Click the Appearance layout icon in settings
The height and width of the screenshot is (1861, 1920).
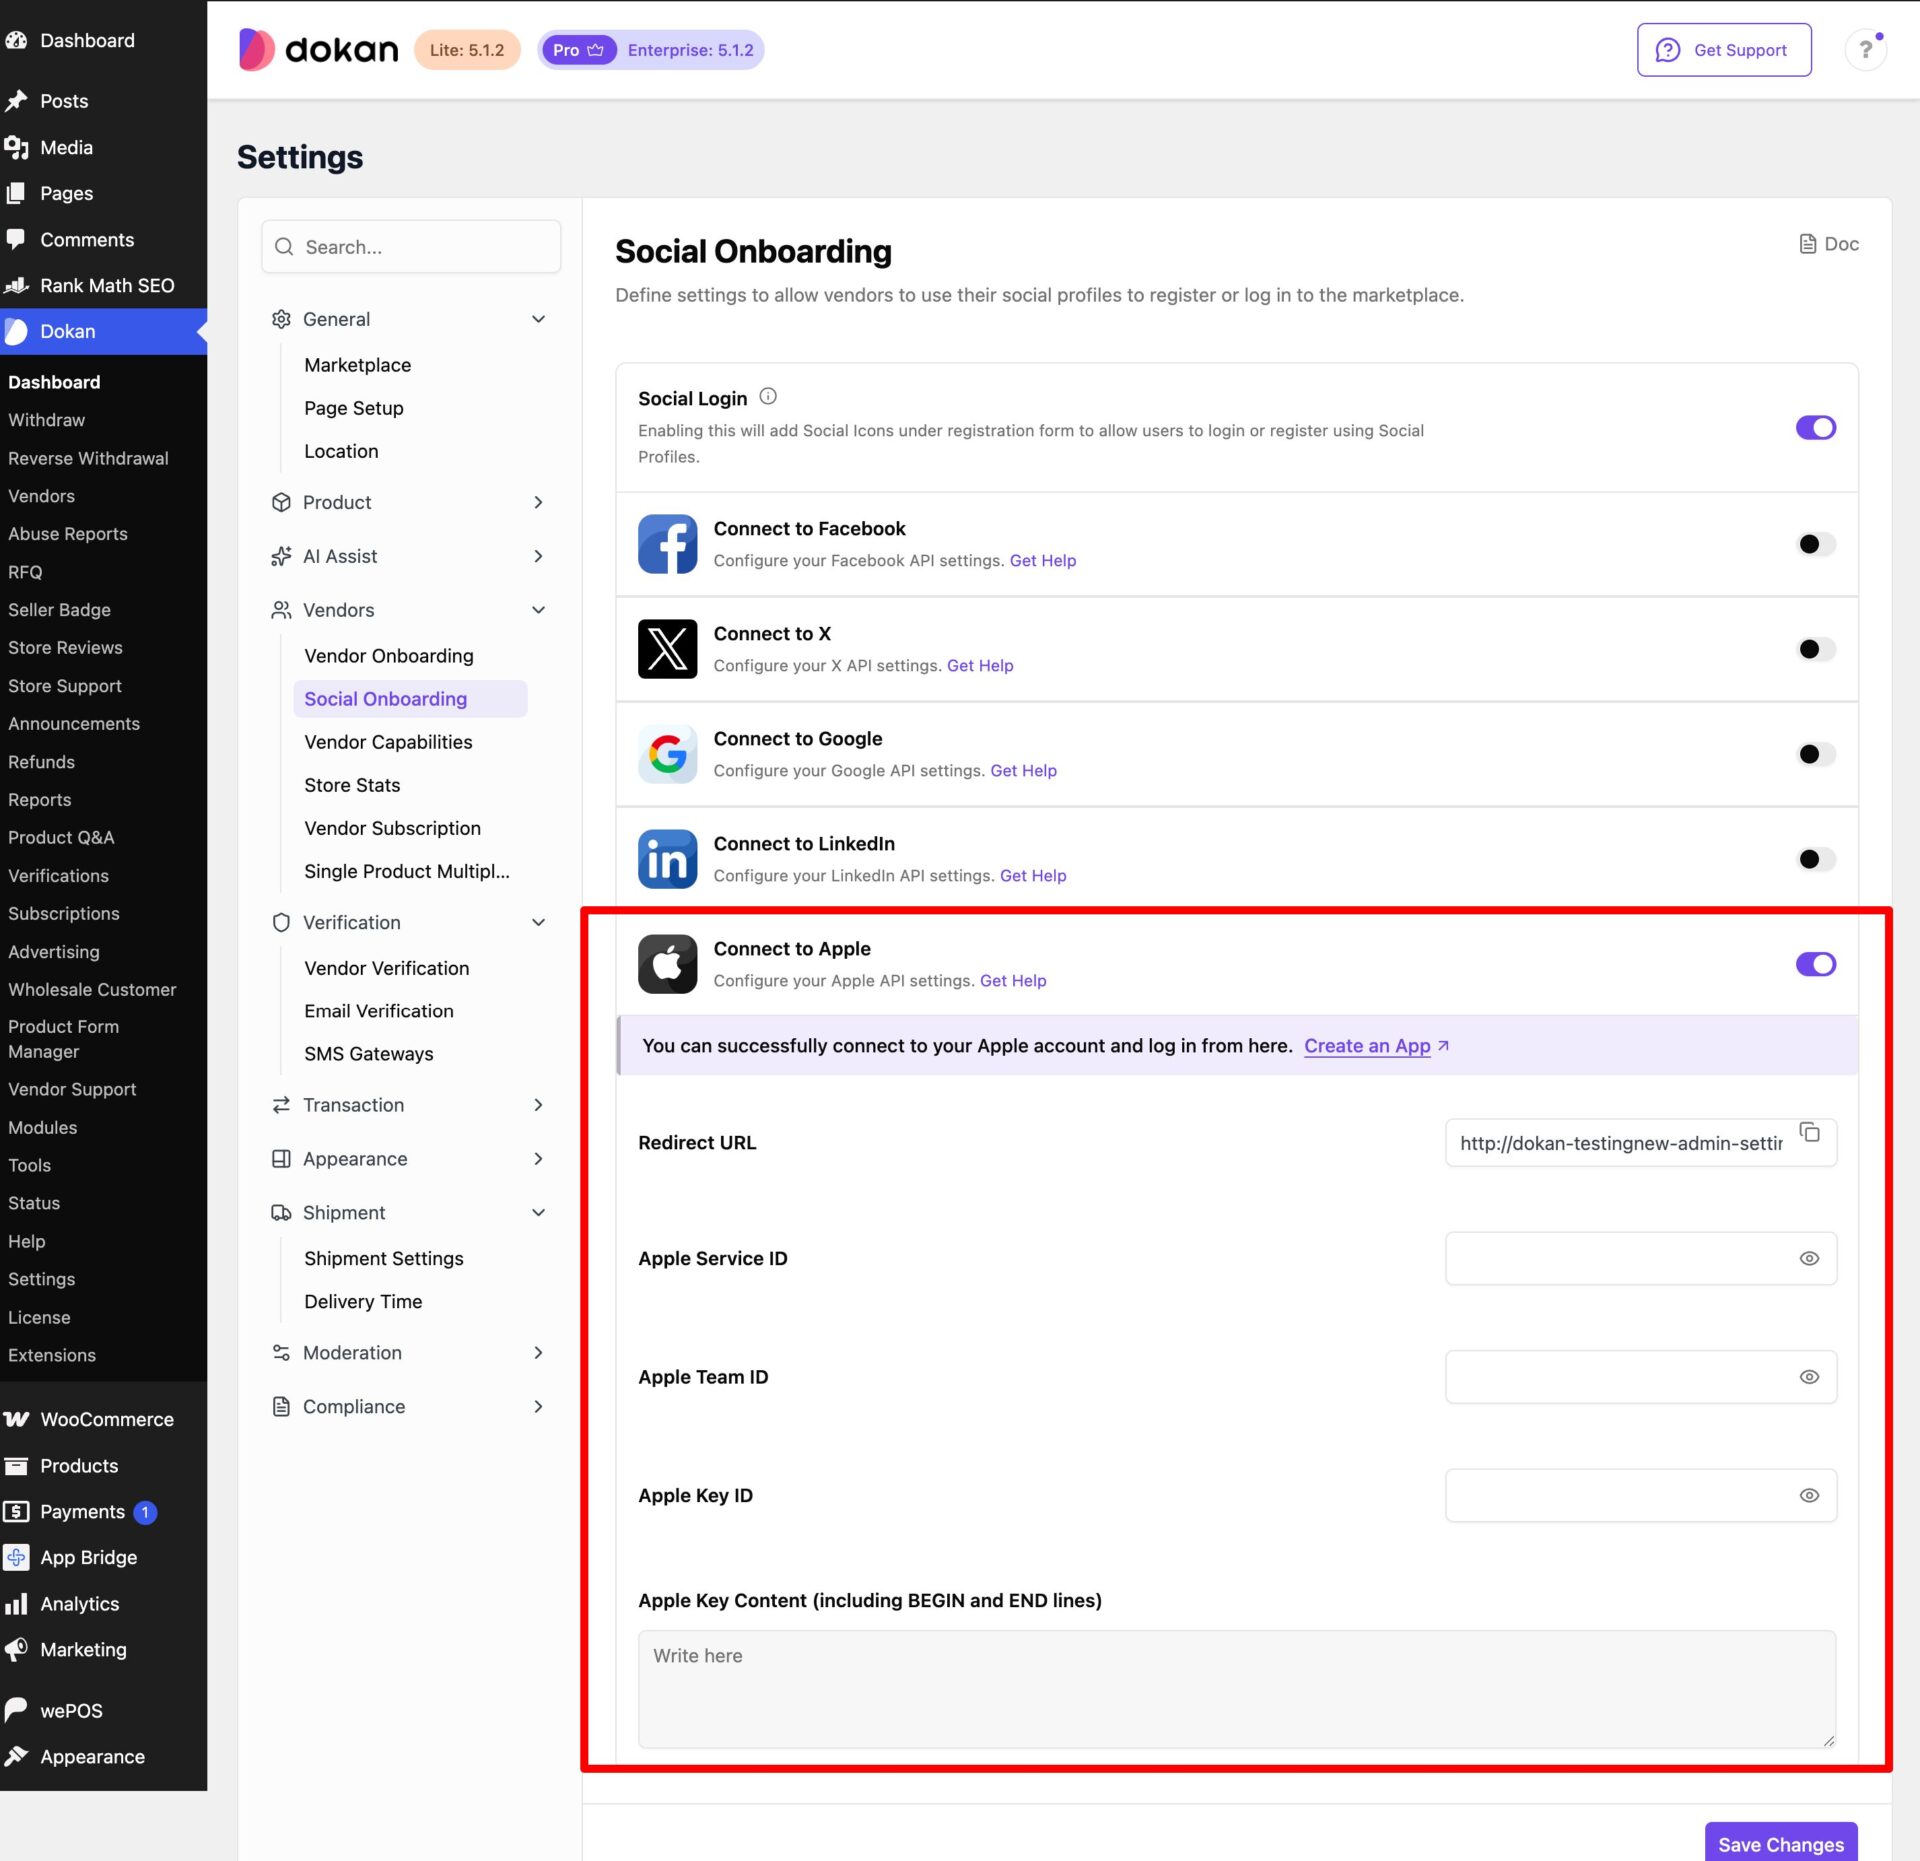tap(281, 1159)
